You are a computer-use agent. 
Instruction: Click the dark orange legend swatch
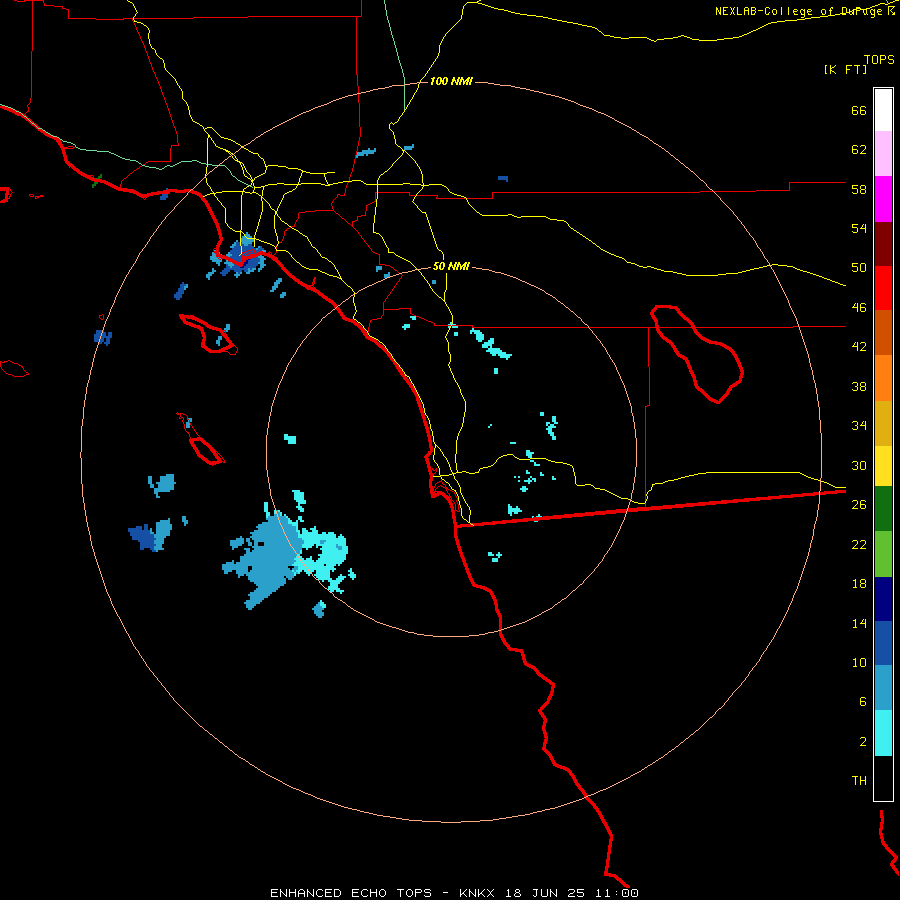pos(883,333)
